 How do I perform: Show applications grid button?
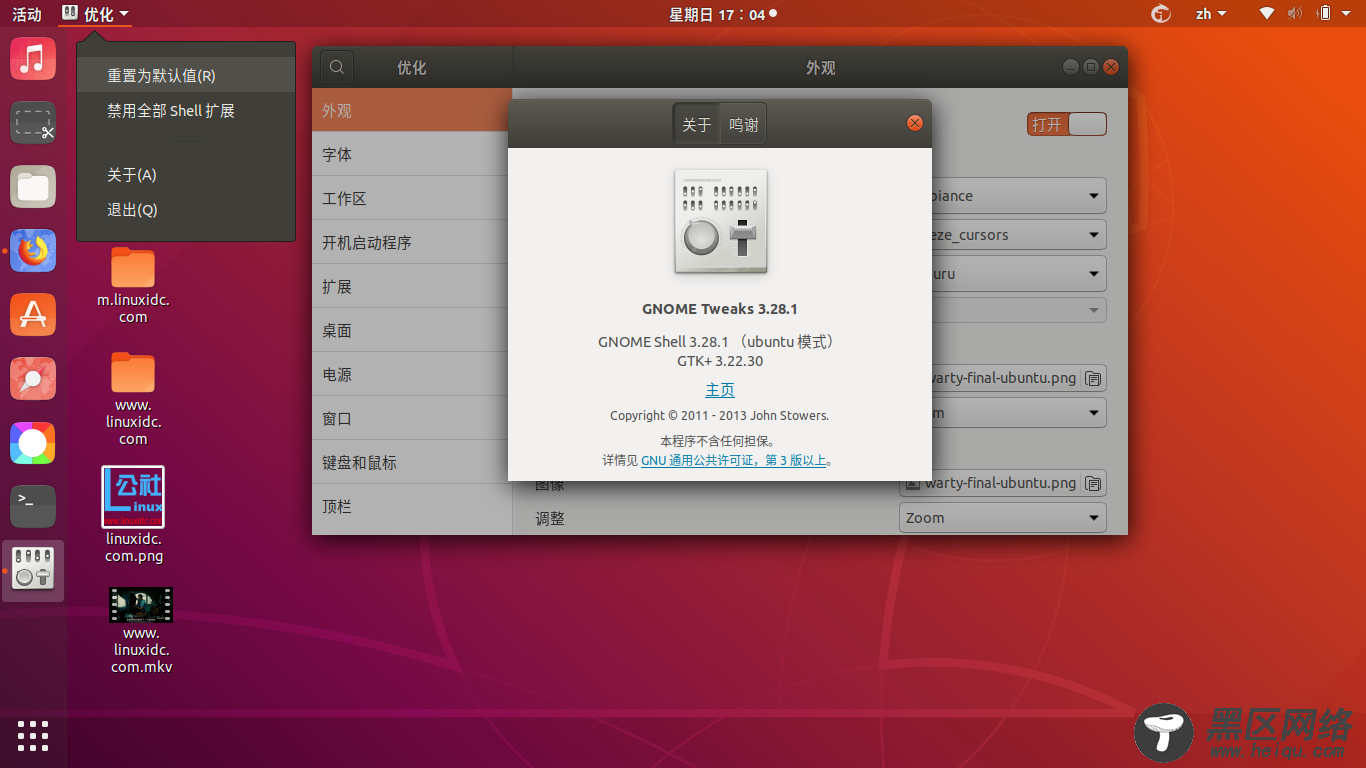[33, 735]
